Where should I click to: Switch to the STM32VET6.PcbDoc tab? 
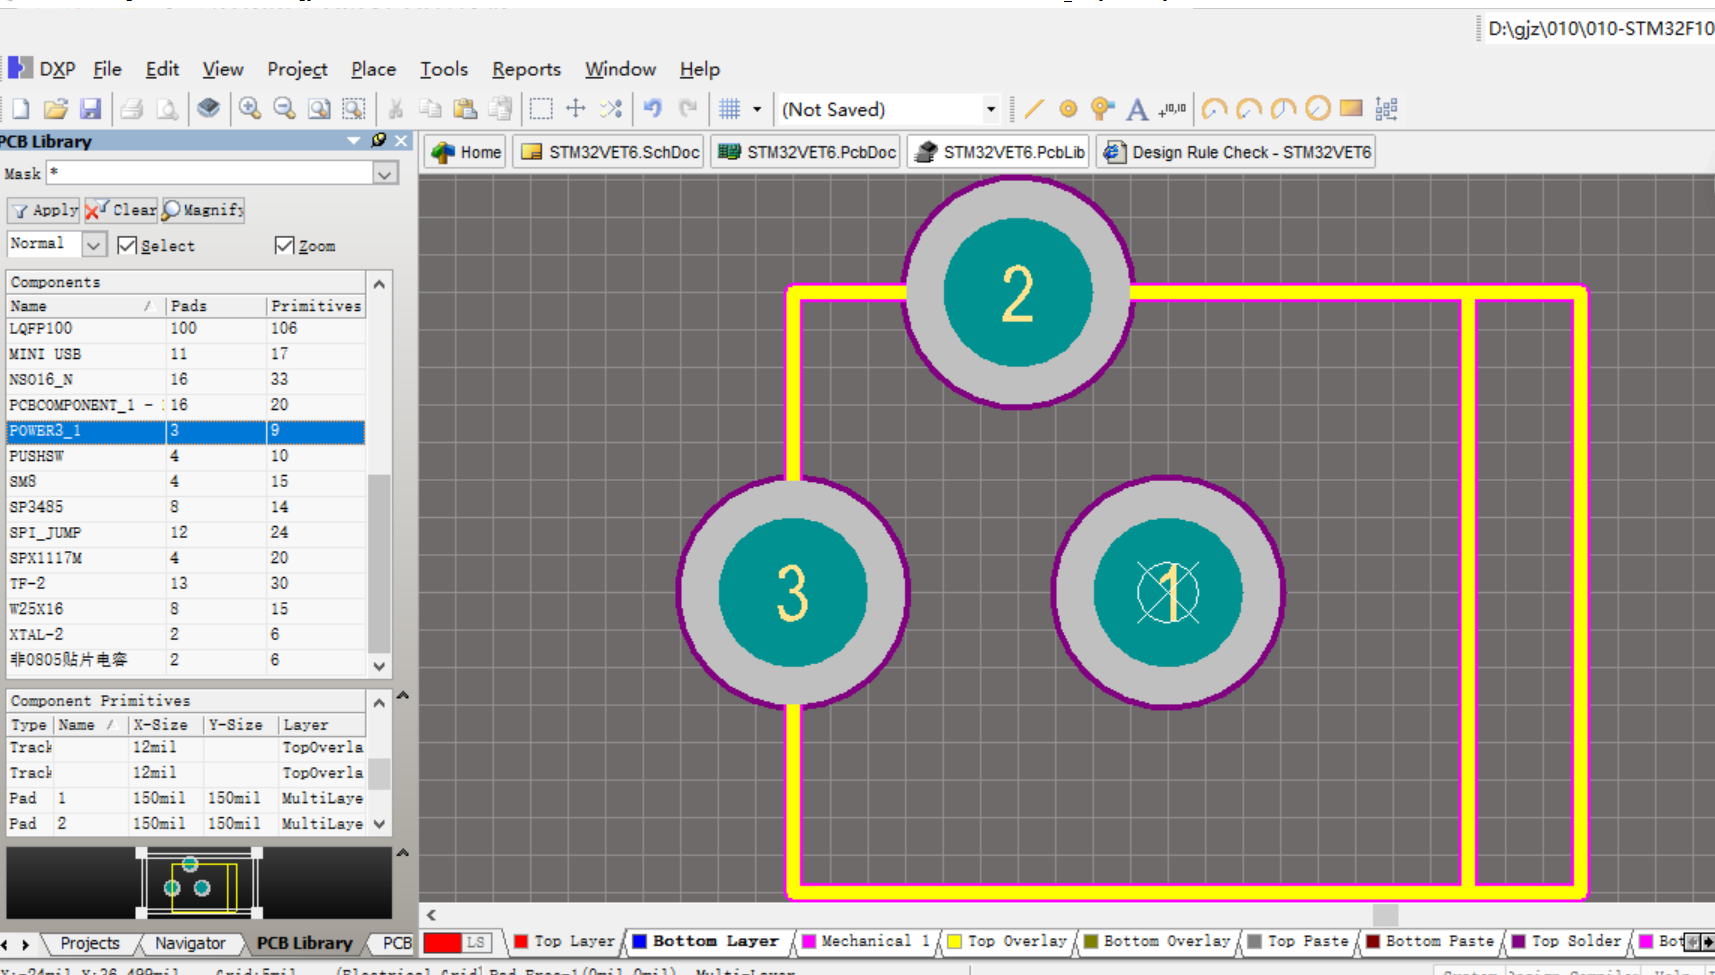(x=807, y=152)
